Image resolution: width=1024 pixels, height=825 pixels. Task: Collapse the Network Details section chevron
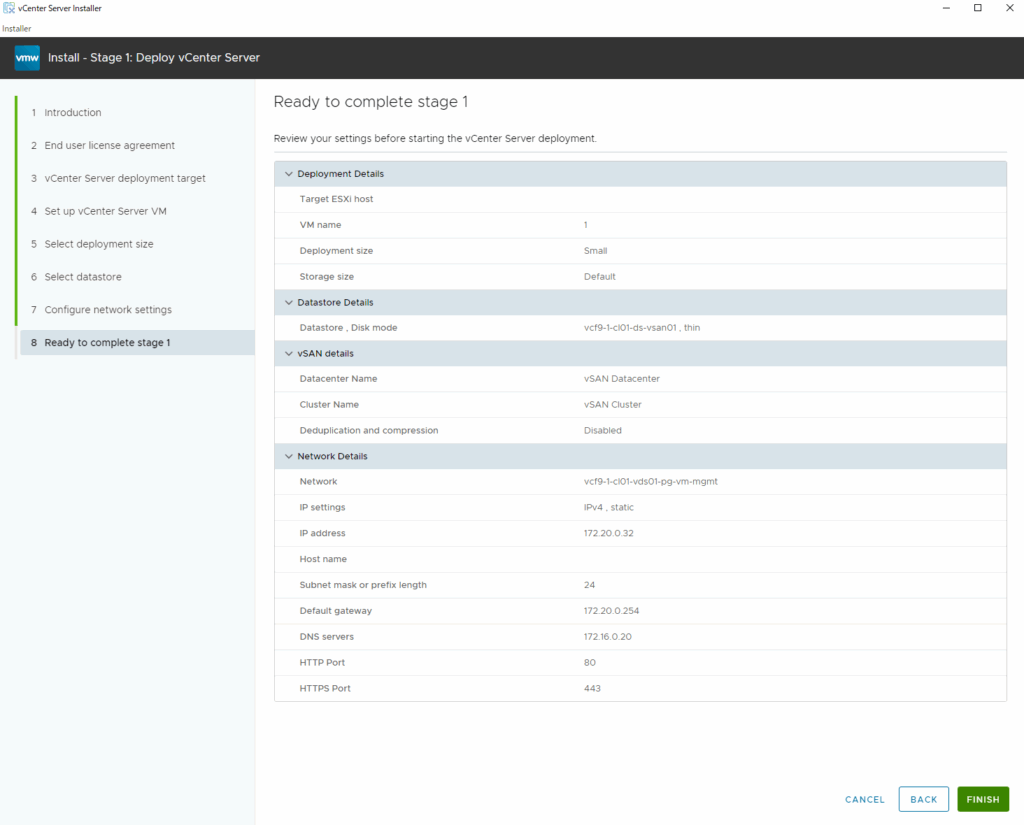pyautogui.click(x=289, y=456)
